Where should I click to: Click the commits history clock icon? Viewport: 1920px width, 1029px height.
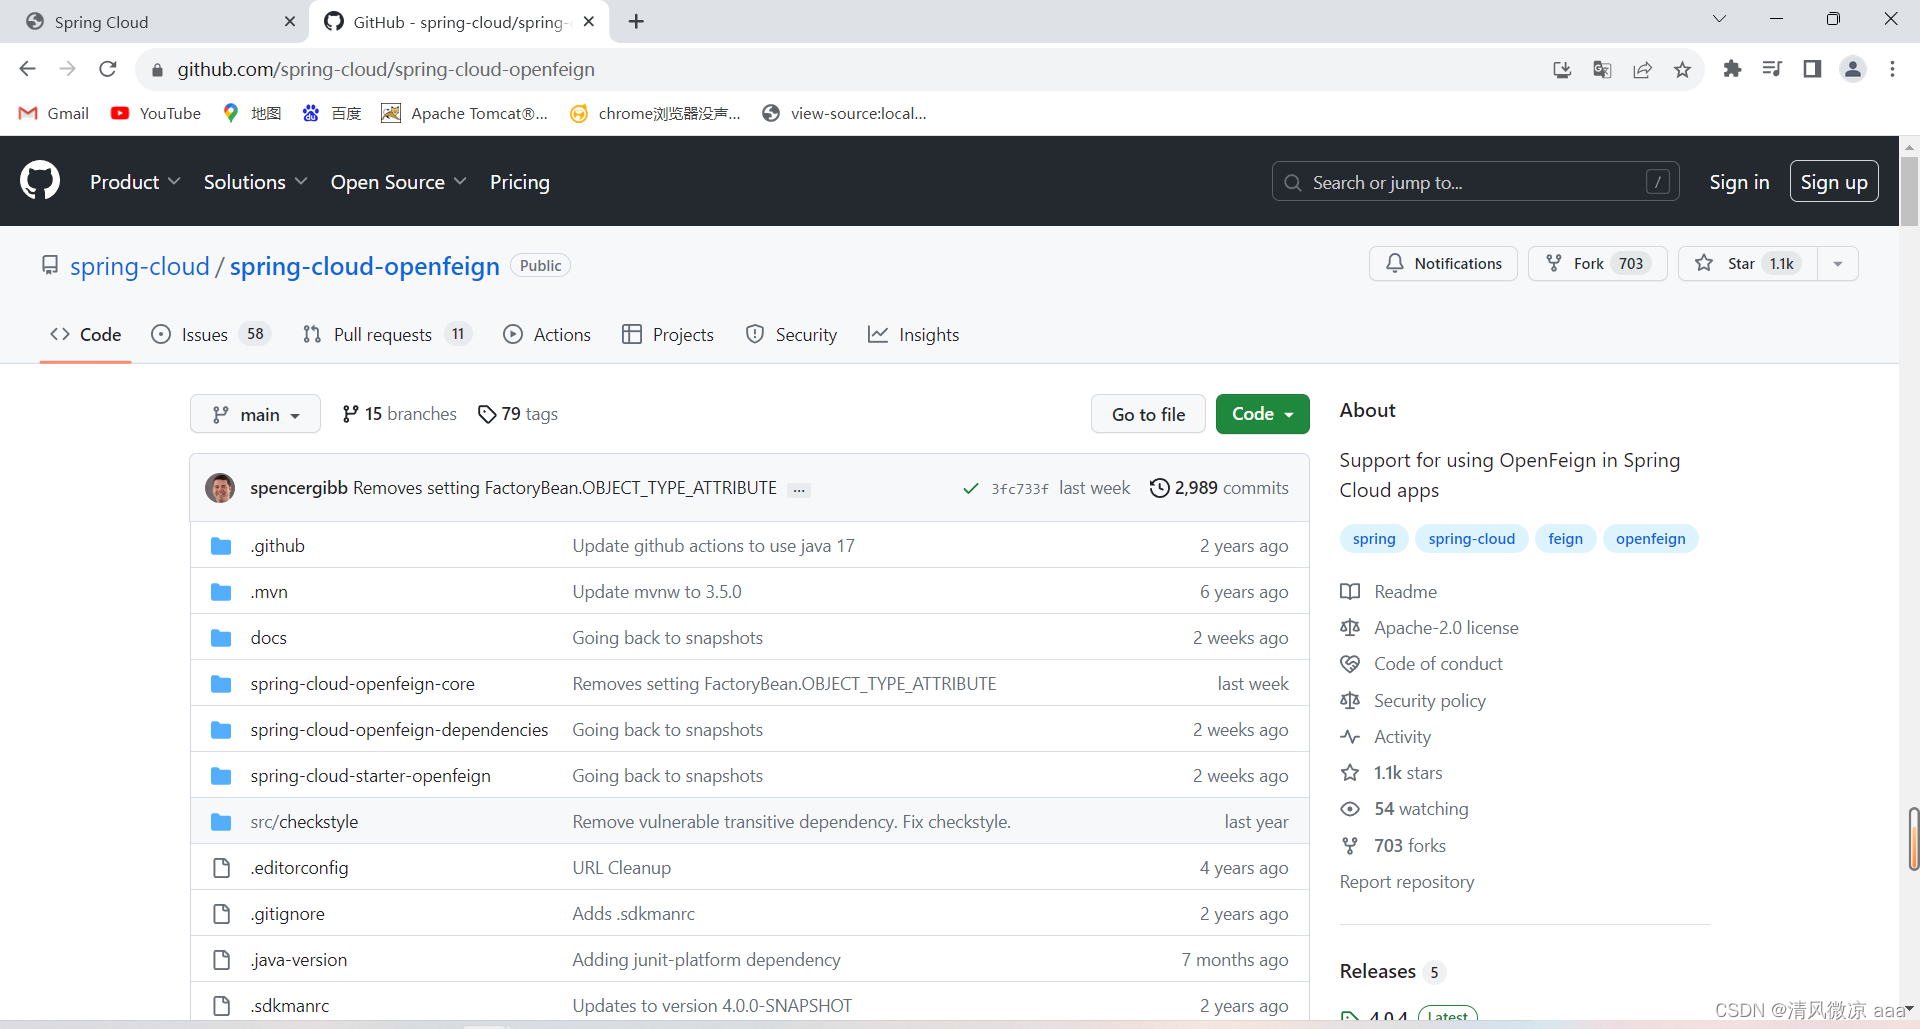pos(1159,488)
